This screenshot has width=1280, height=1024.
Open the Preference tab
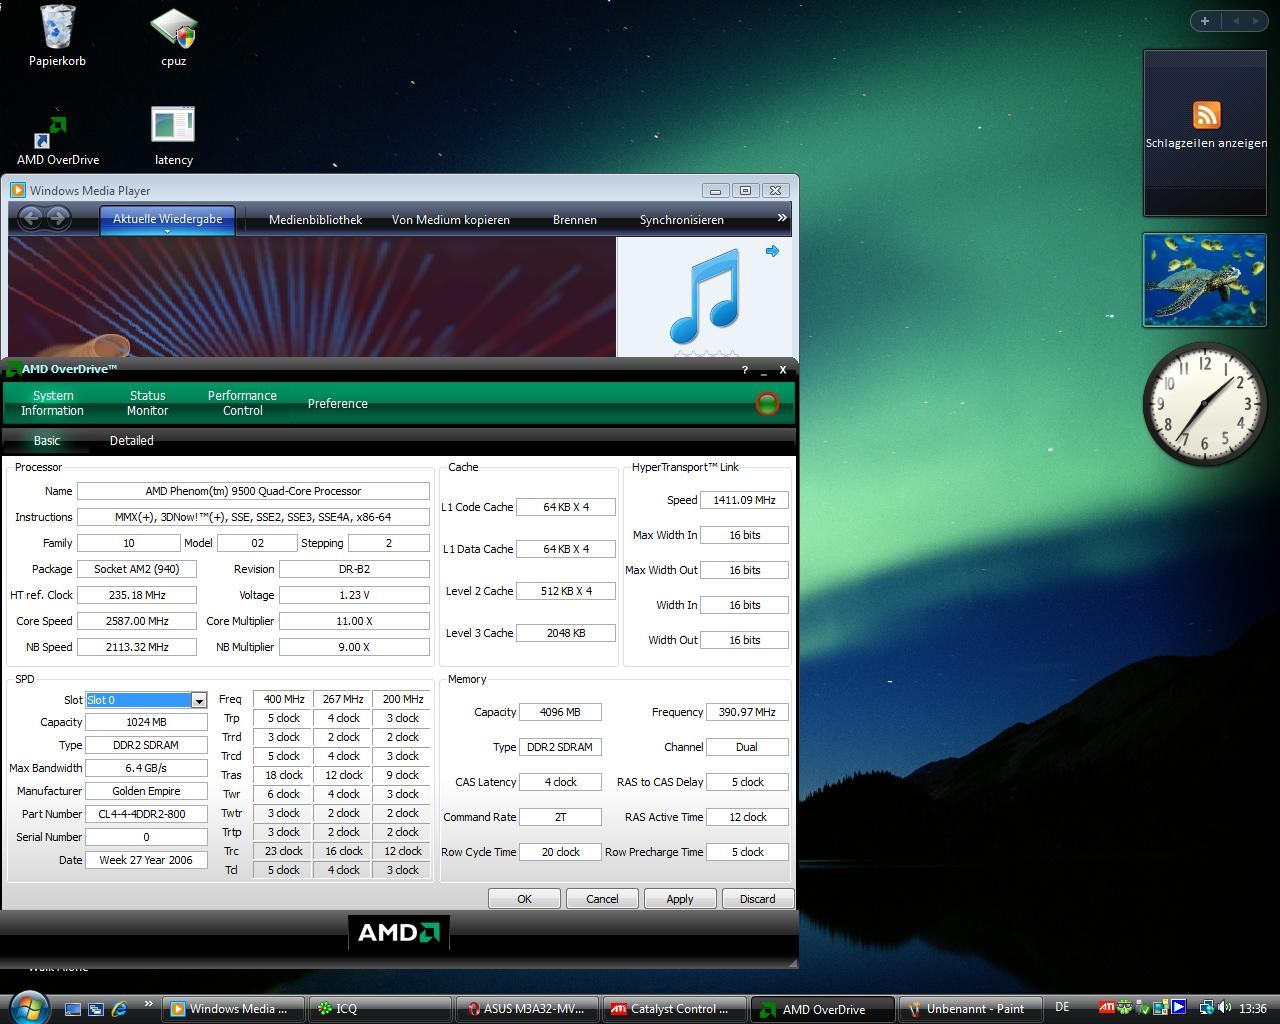tap(337, 403)
